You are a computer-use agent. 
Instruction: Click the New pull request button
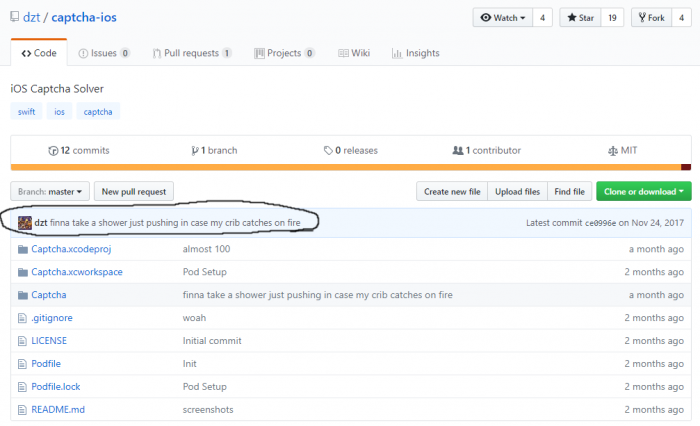tap(134, 192)
